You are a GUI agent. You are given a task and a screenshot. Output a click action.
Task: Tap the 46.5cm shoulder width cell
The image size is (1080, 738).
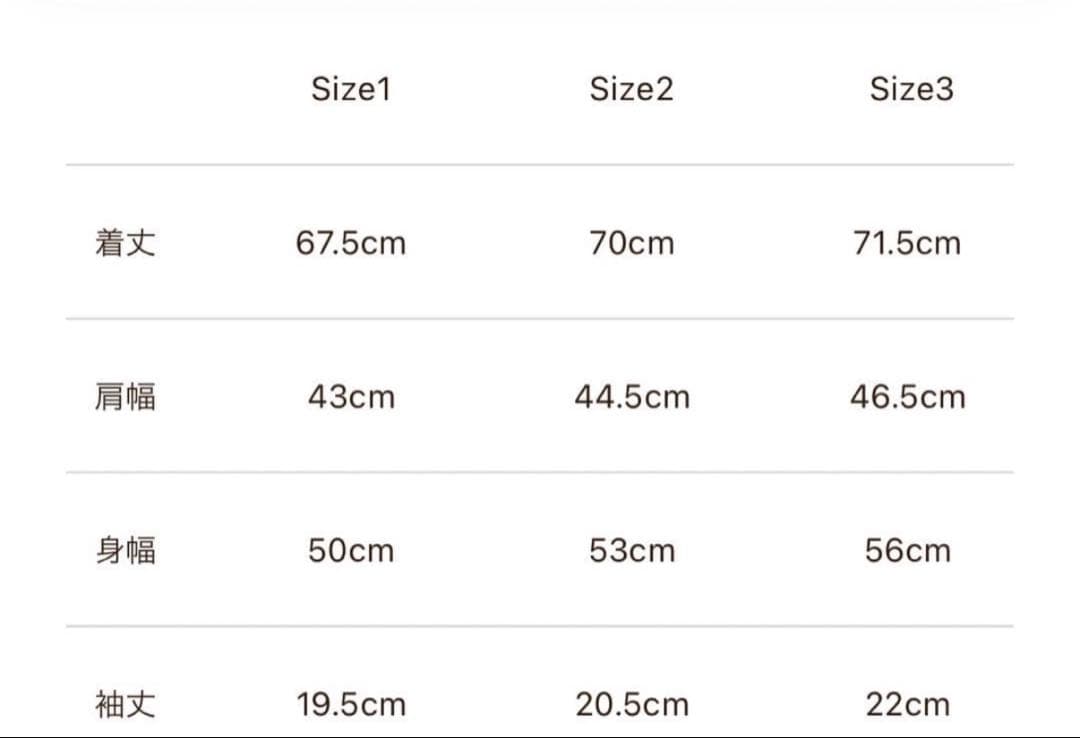pyautogui.click(x=907, y=397)
